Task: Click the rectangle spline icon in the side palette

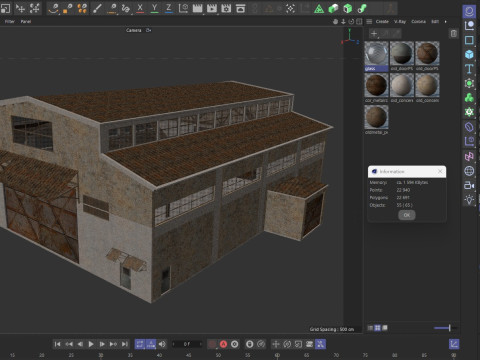Action: click(469, 40)
